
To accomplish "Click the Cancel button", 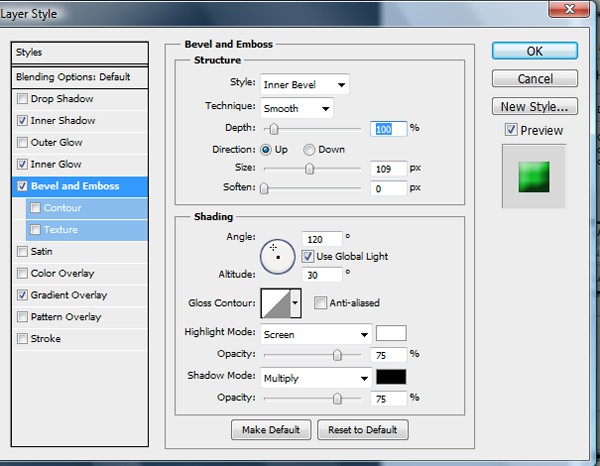I will pos(535,78).
